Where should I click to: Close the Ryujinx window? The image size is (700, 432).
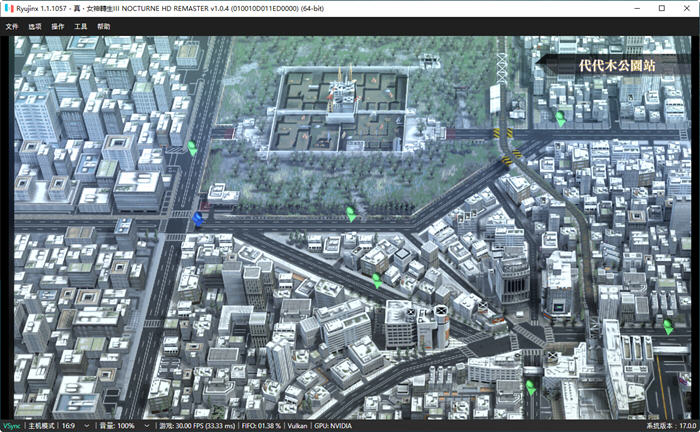687,8
